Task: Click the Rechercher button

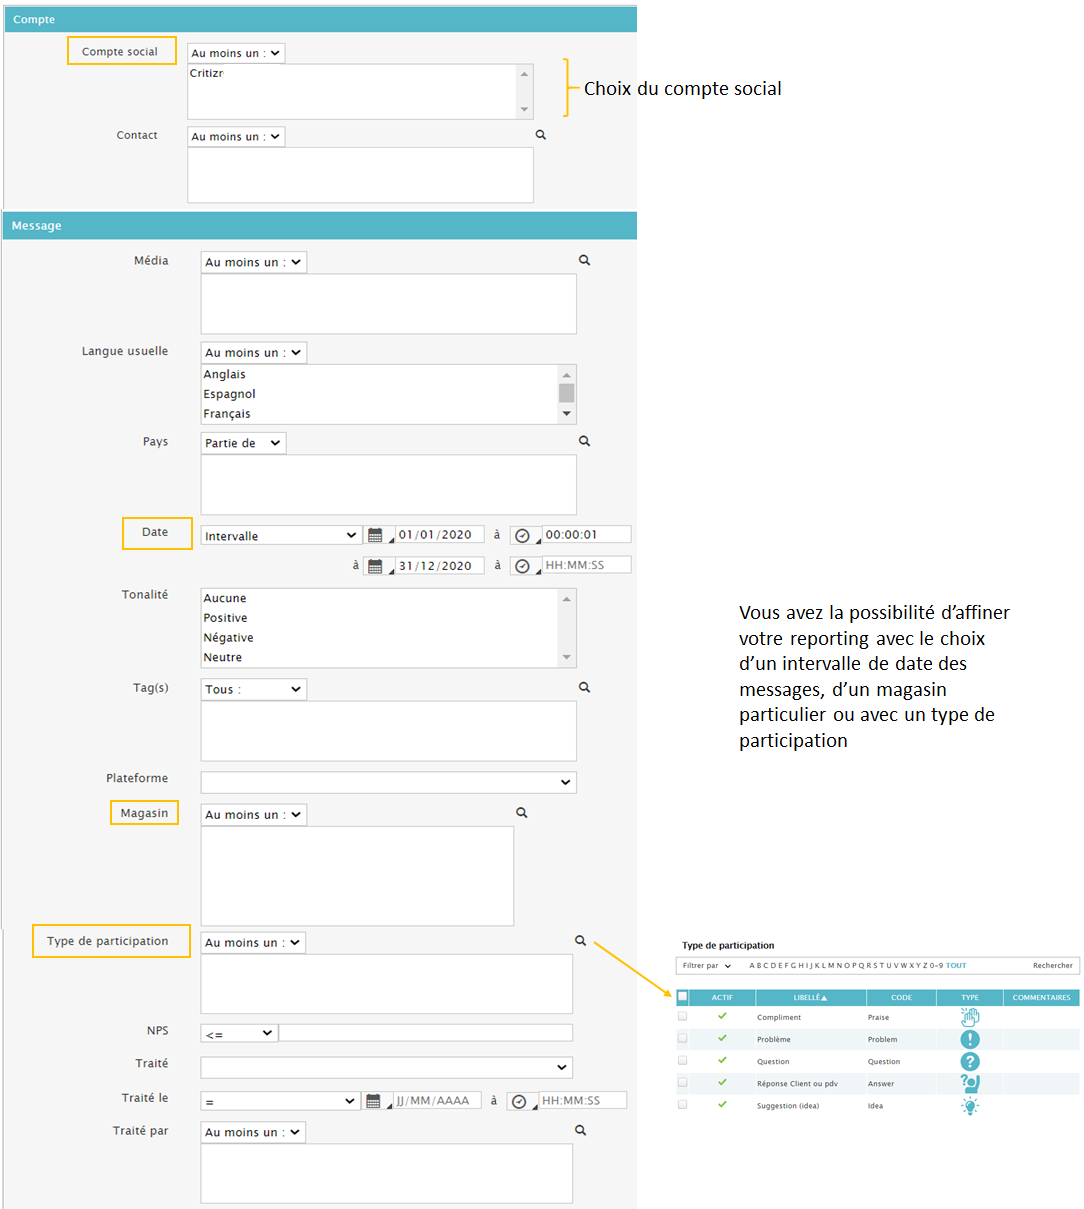Action: click(1052, 966)
